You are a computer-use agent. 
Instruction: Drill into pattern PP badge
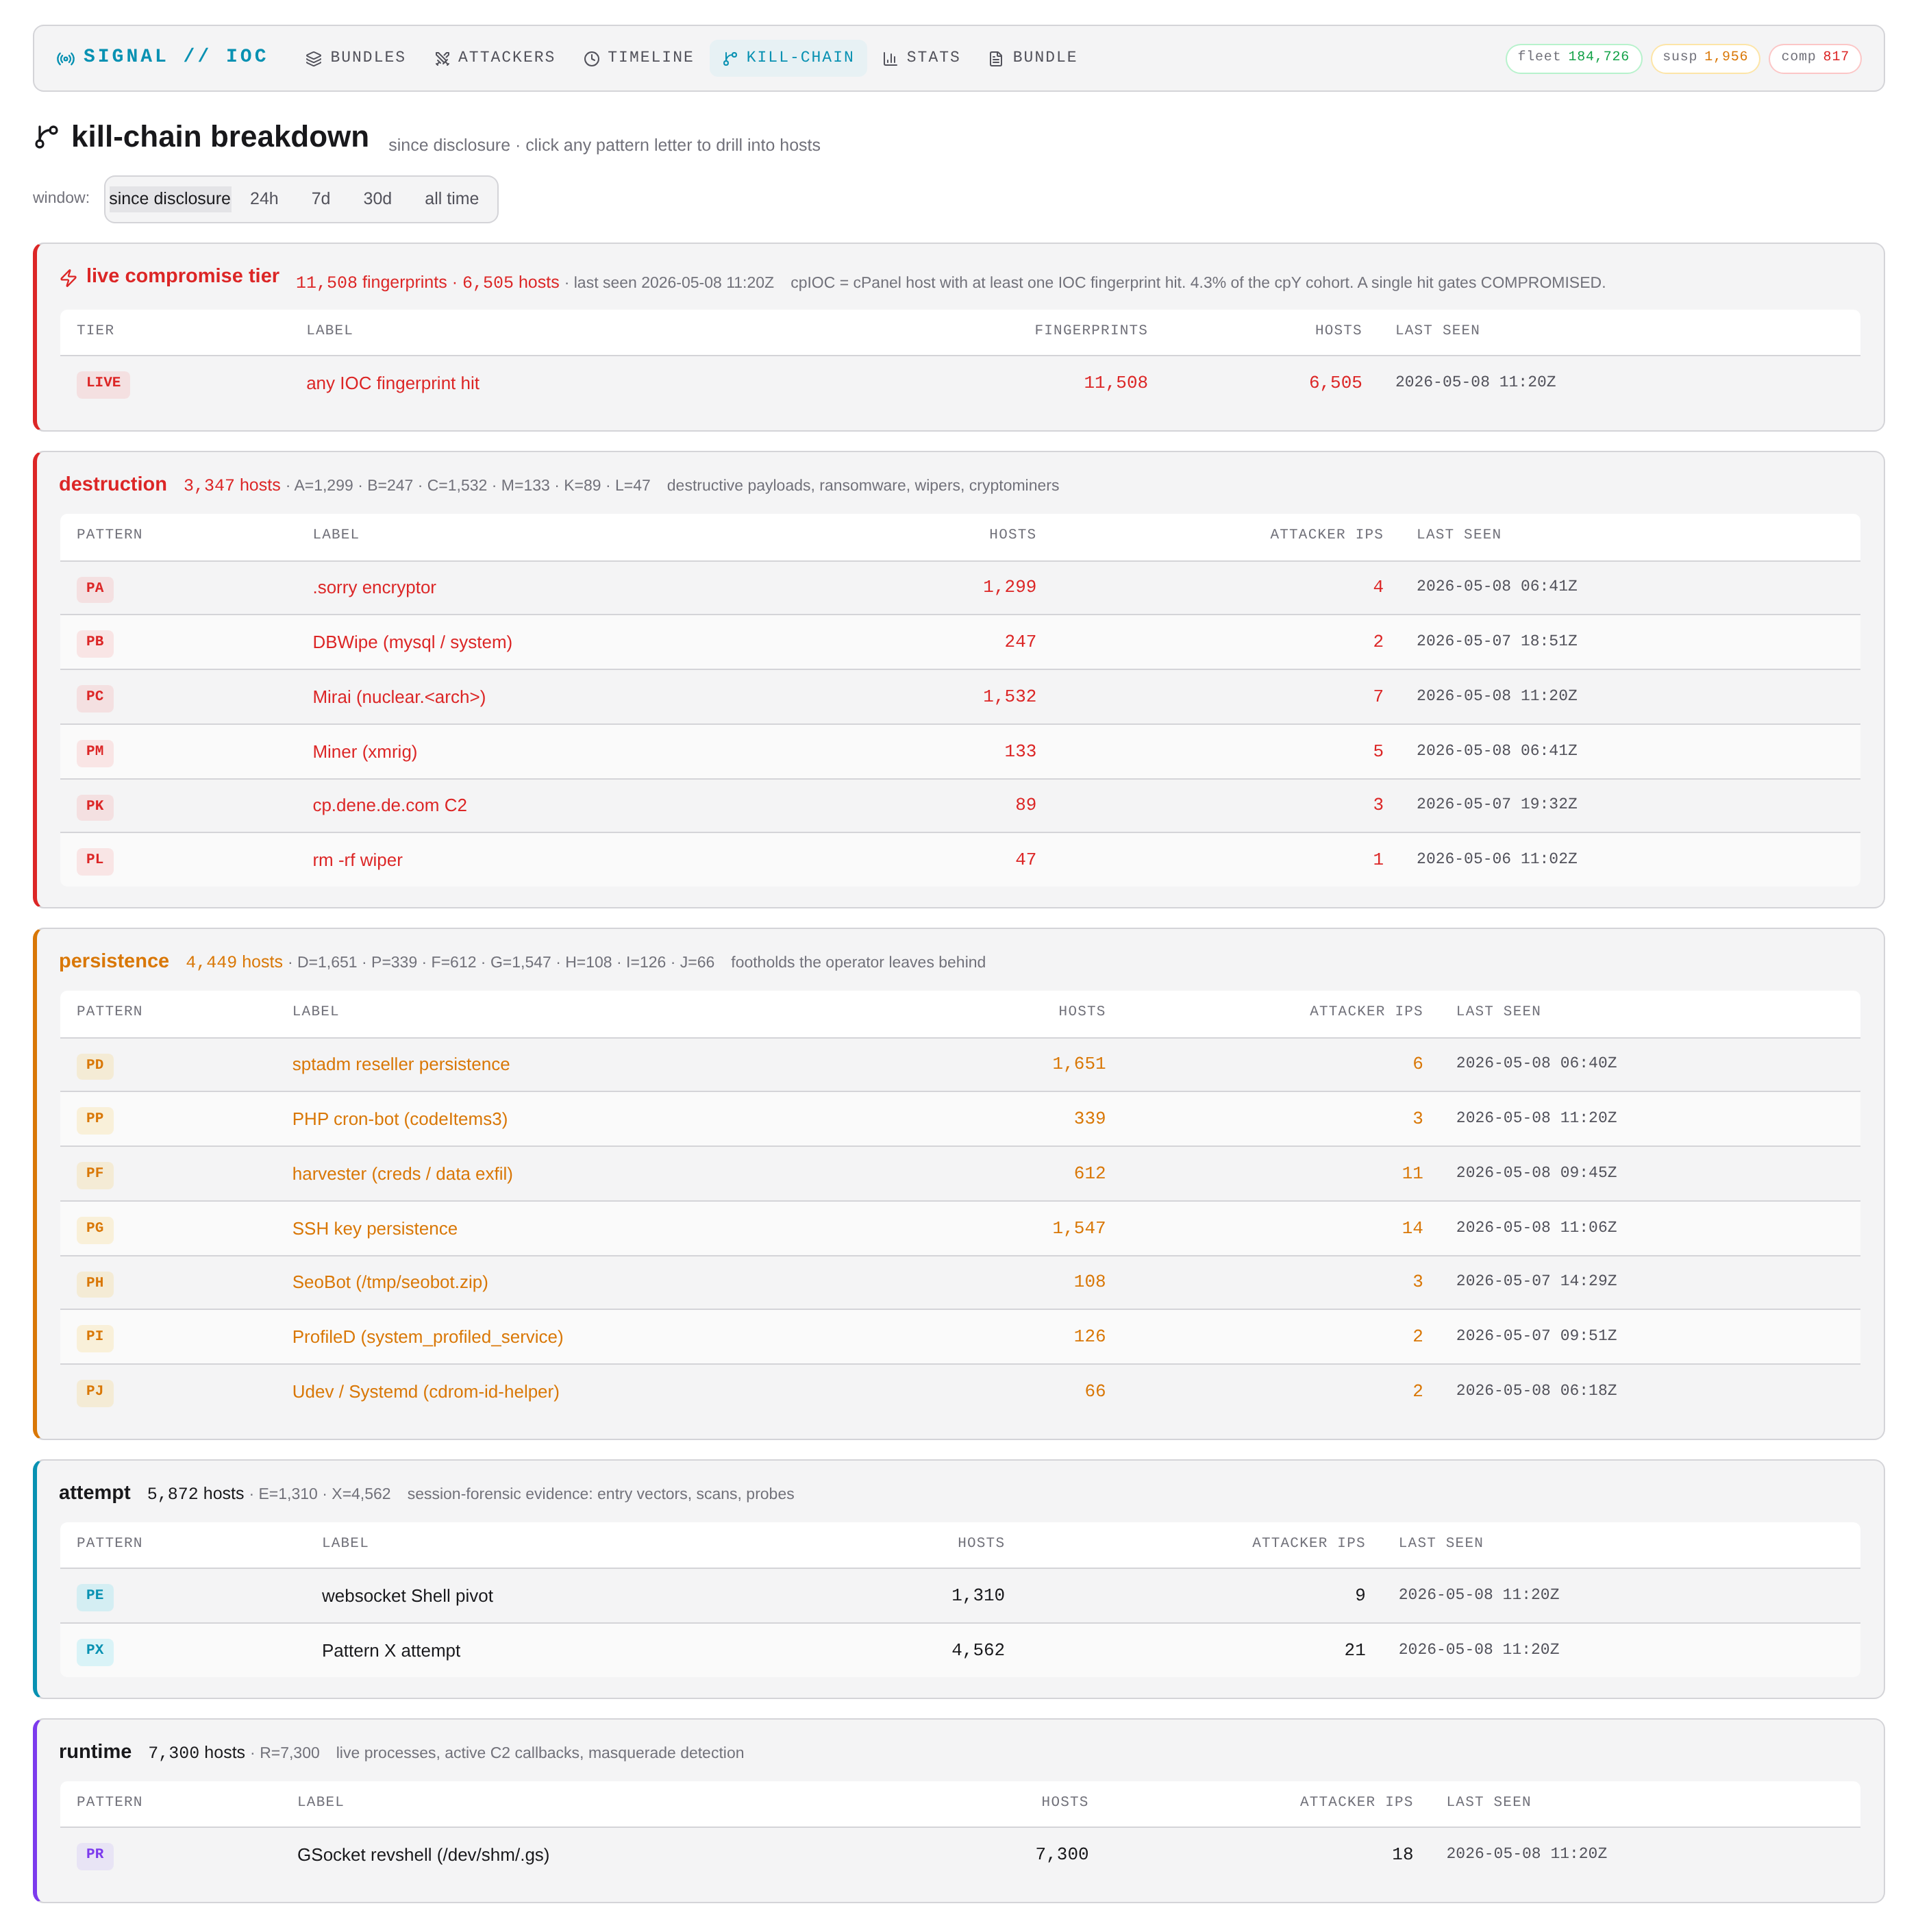coord(95,1120)
